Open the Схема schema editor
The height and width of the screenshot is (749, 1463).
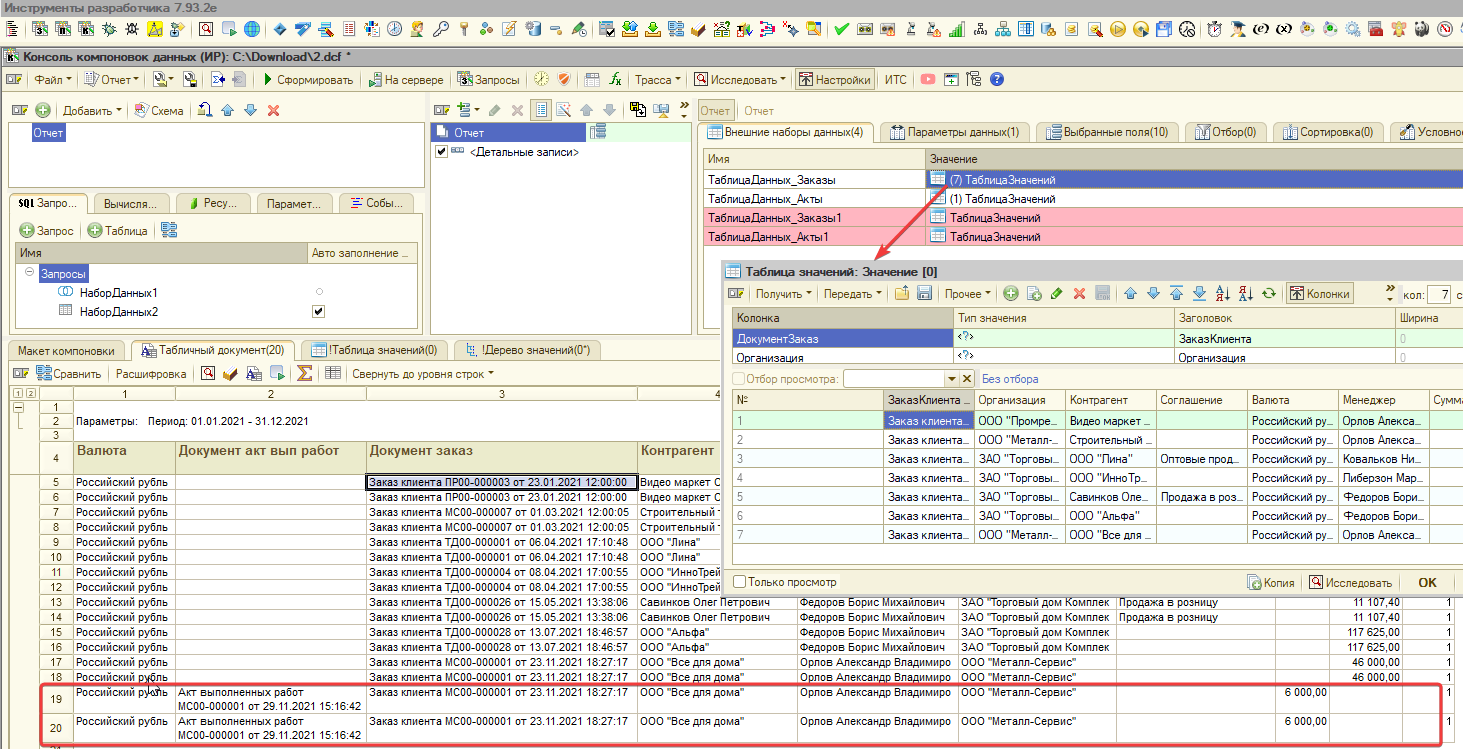pos(158,110)
